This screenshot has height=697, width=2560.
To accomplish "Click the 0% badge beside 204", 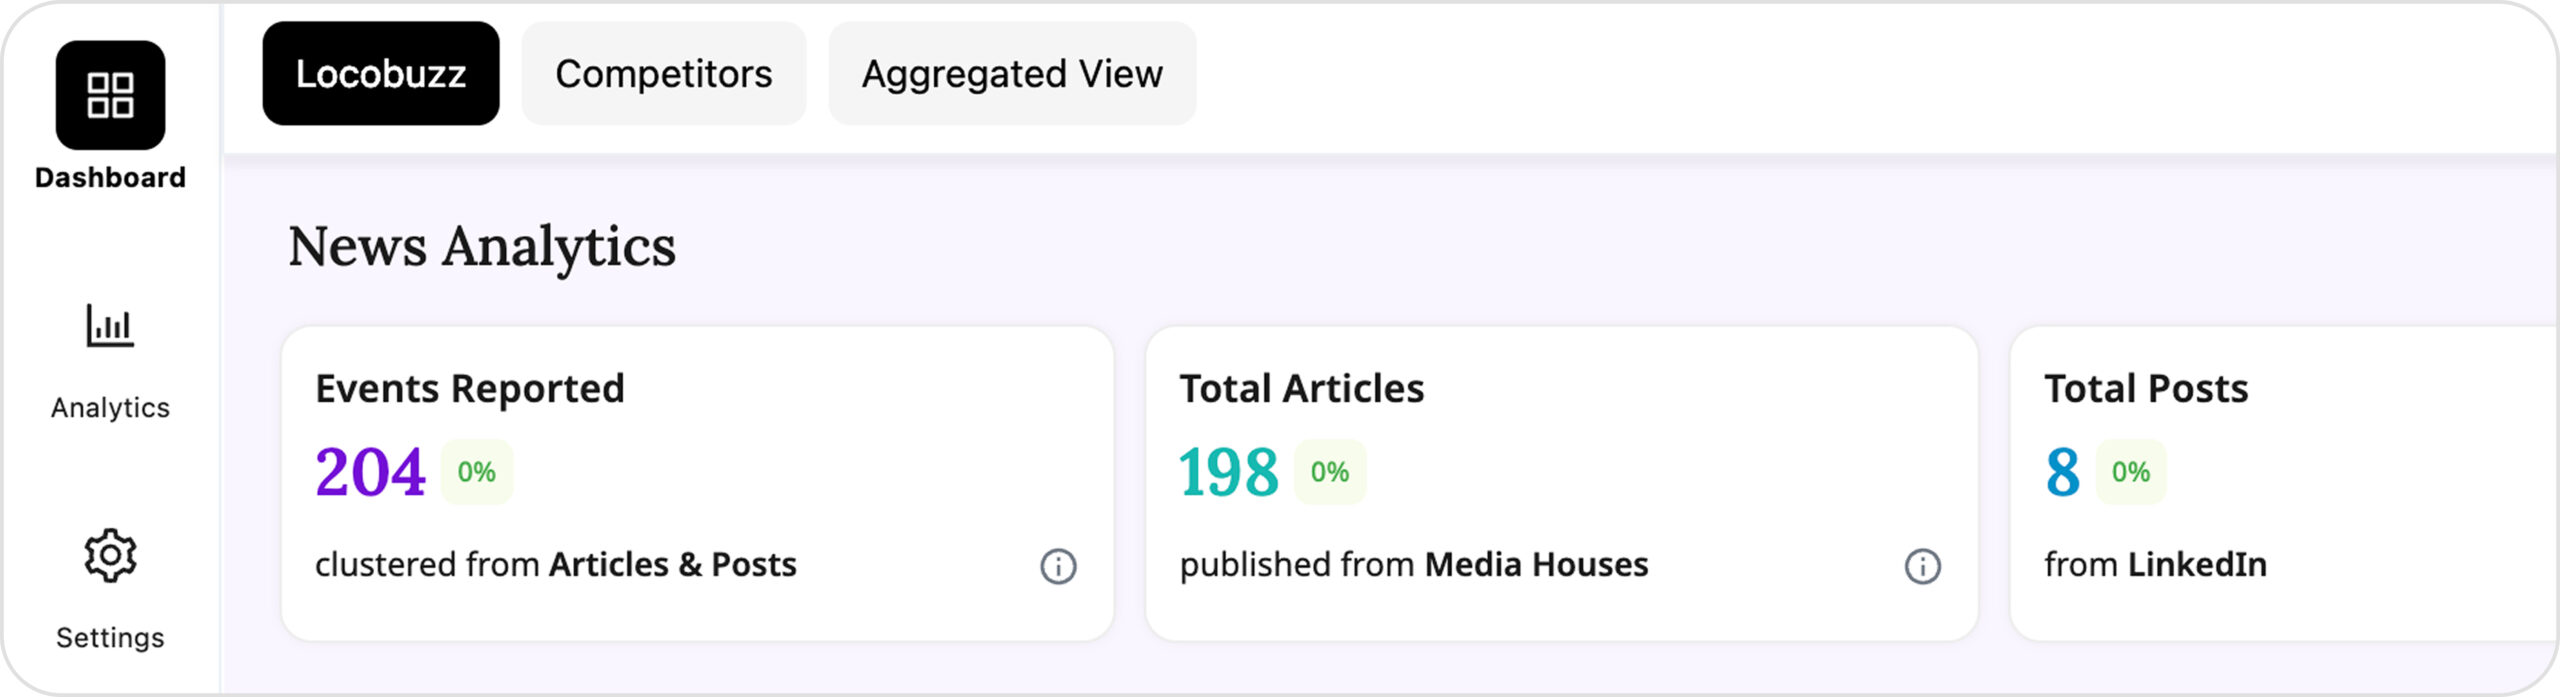I will click(x=477, y=472).
